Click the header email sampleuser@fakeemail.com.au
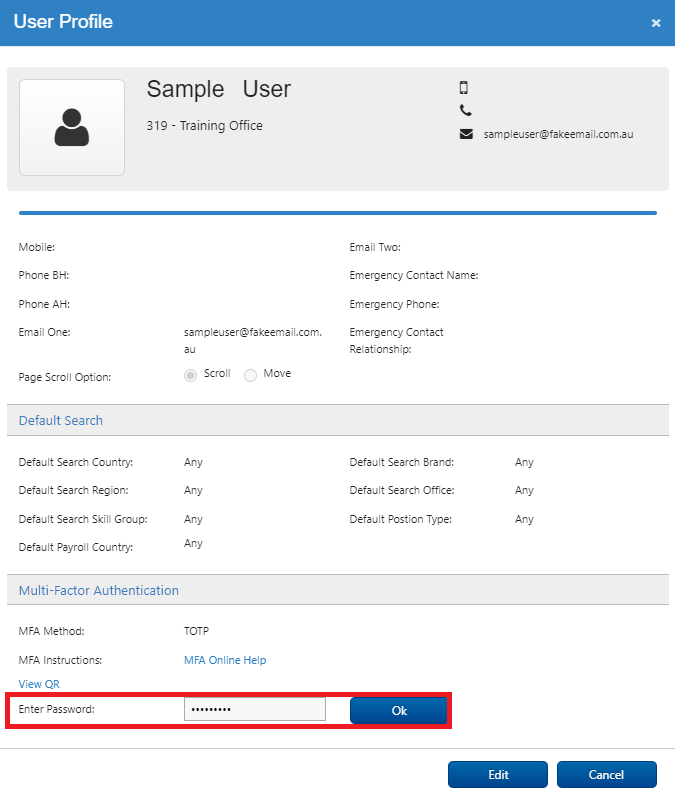Screen dimensions: 675x801 click(x=558, y=134)
